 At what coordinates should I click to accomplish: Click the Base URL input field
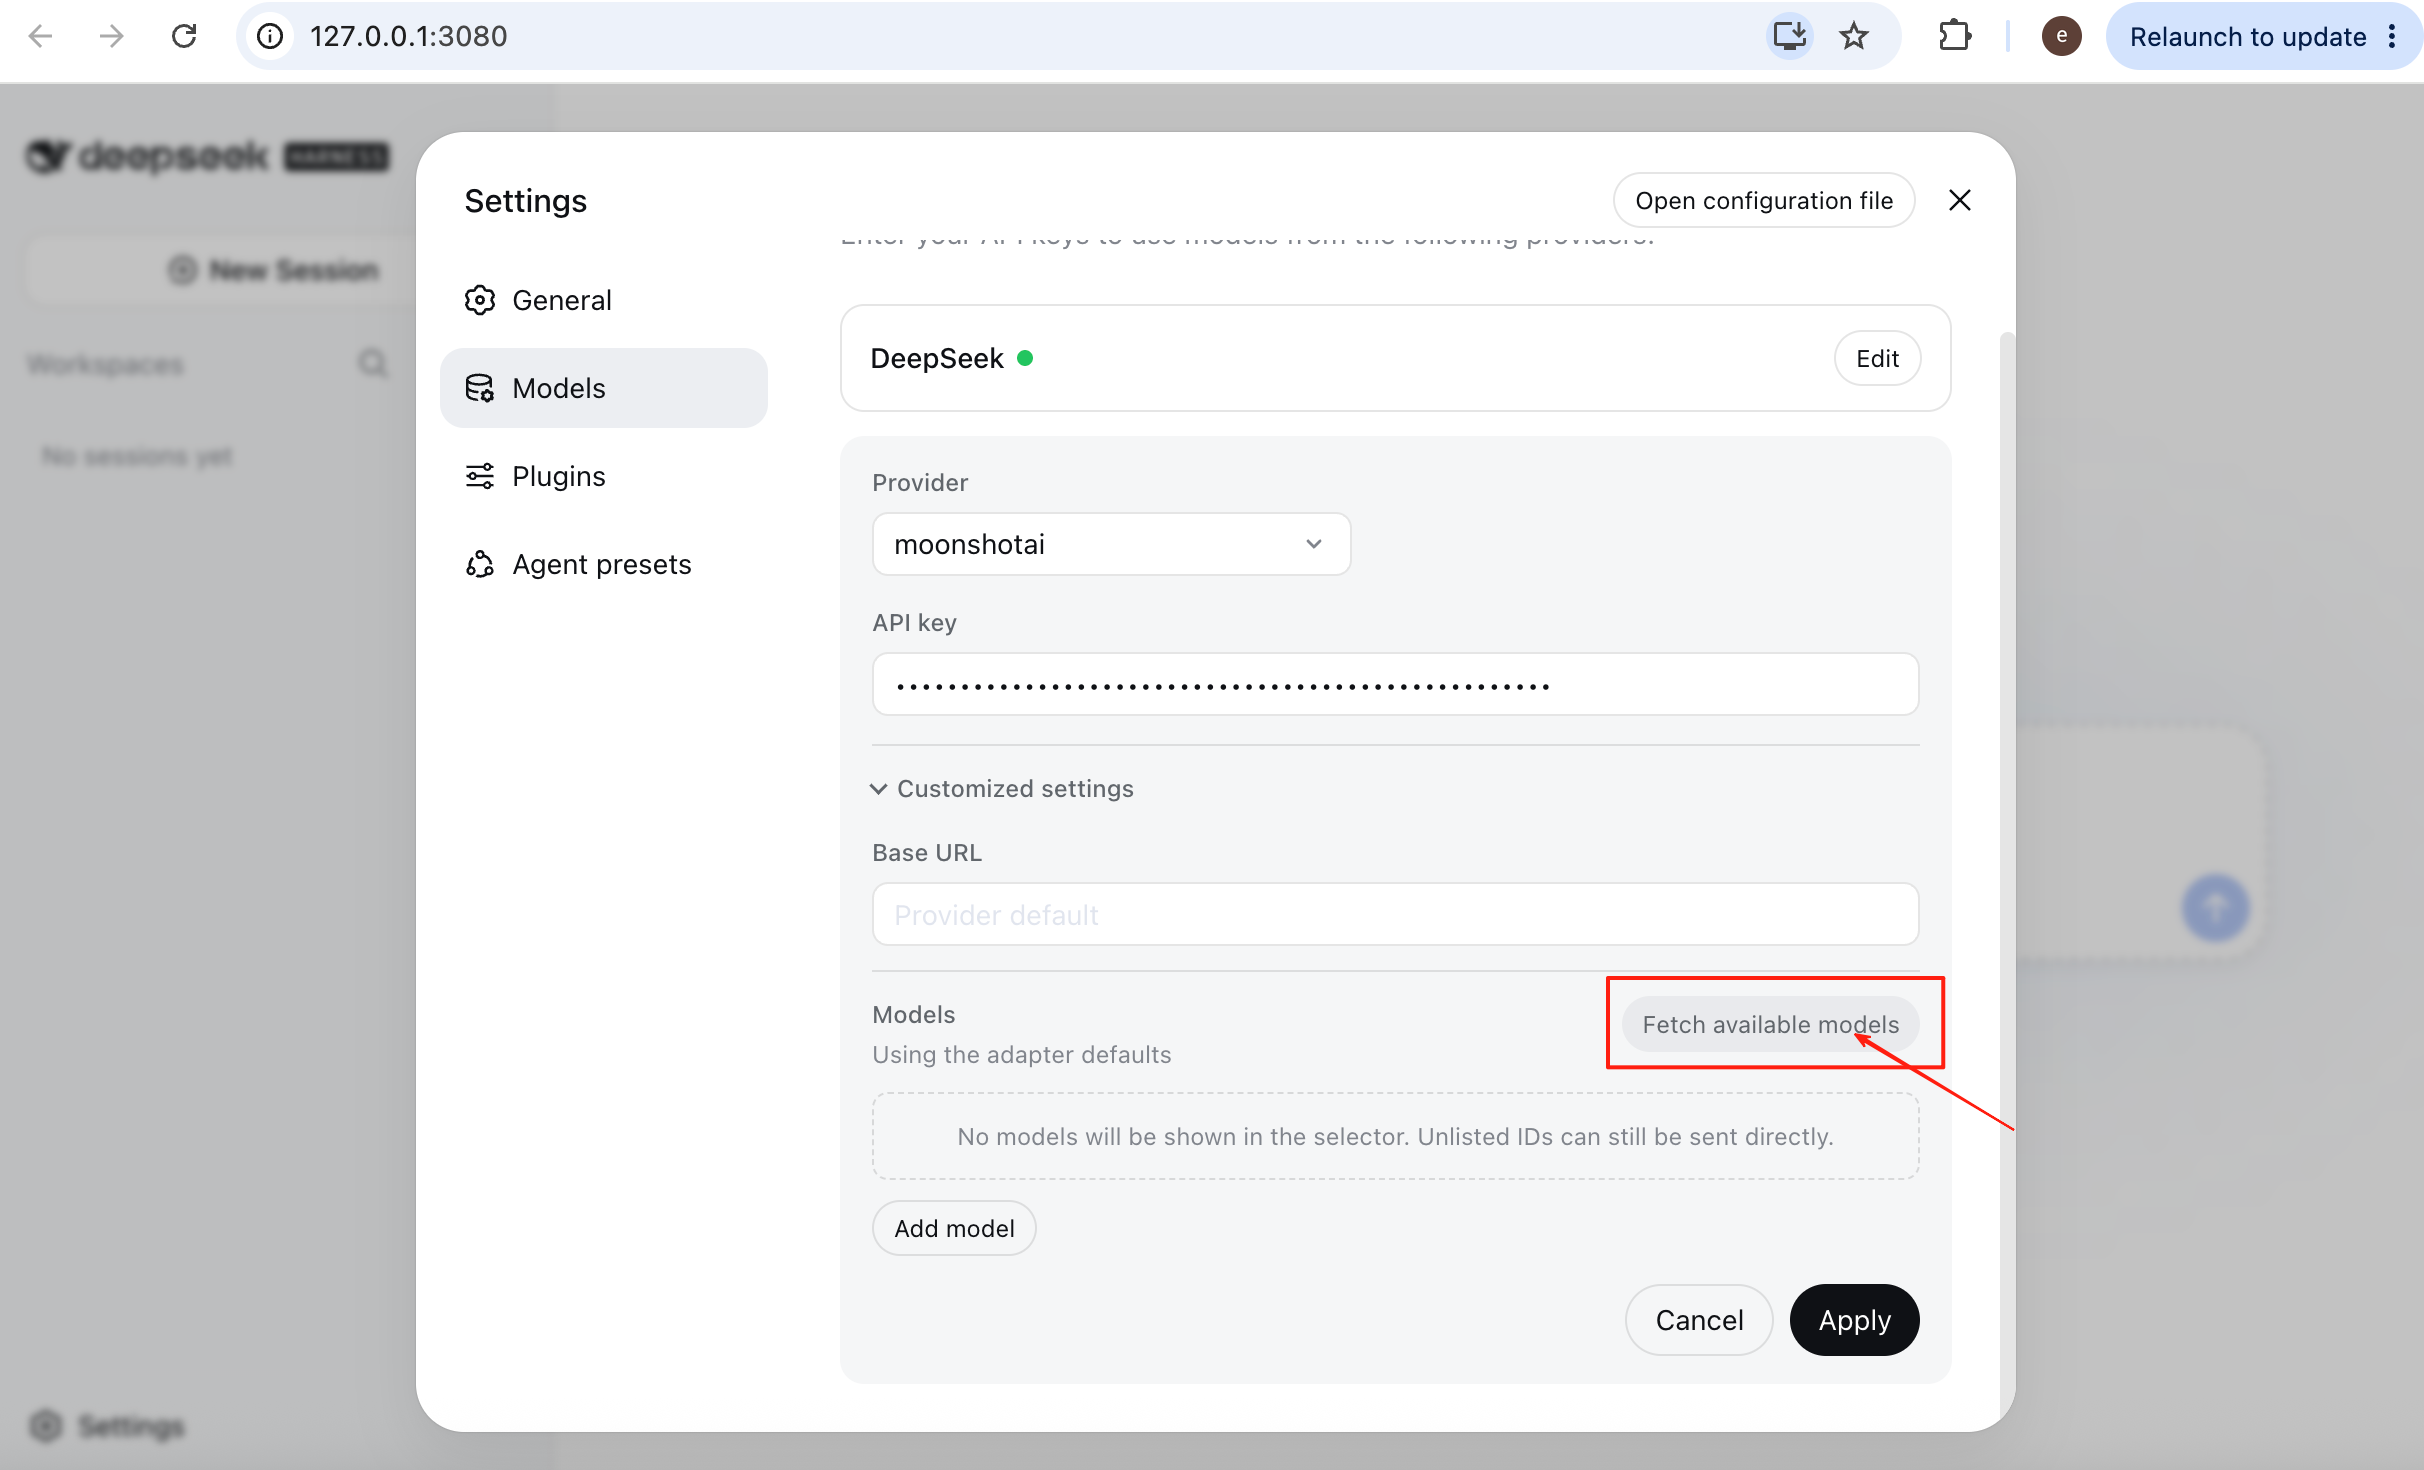[x=1395, y=914]
